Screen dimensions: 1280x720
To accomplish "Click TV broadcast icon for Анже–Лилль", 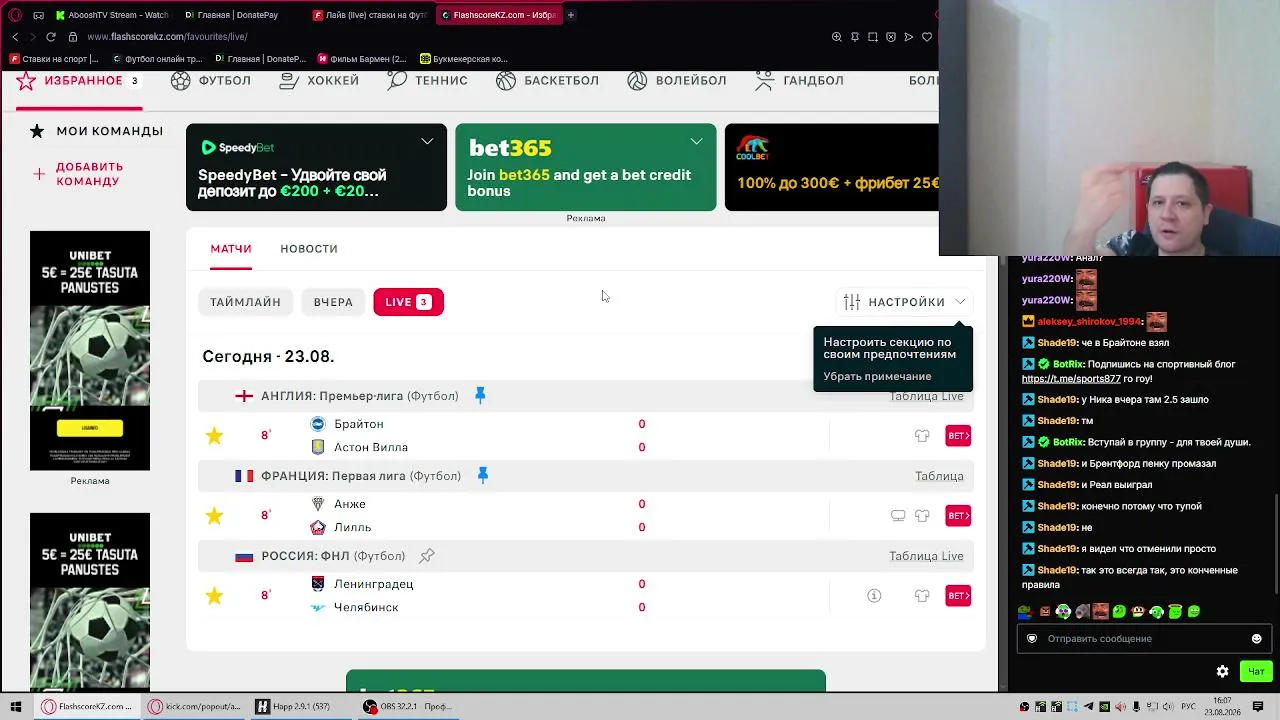I will click(x=898, y=516).
